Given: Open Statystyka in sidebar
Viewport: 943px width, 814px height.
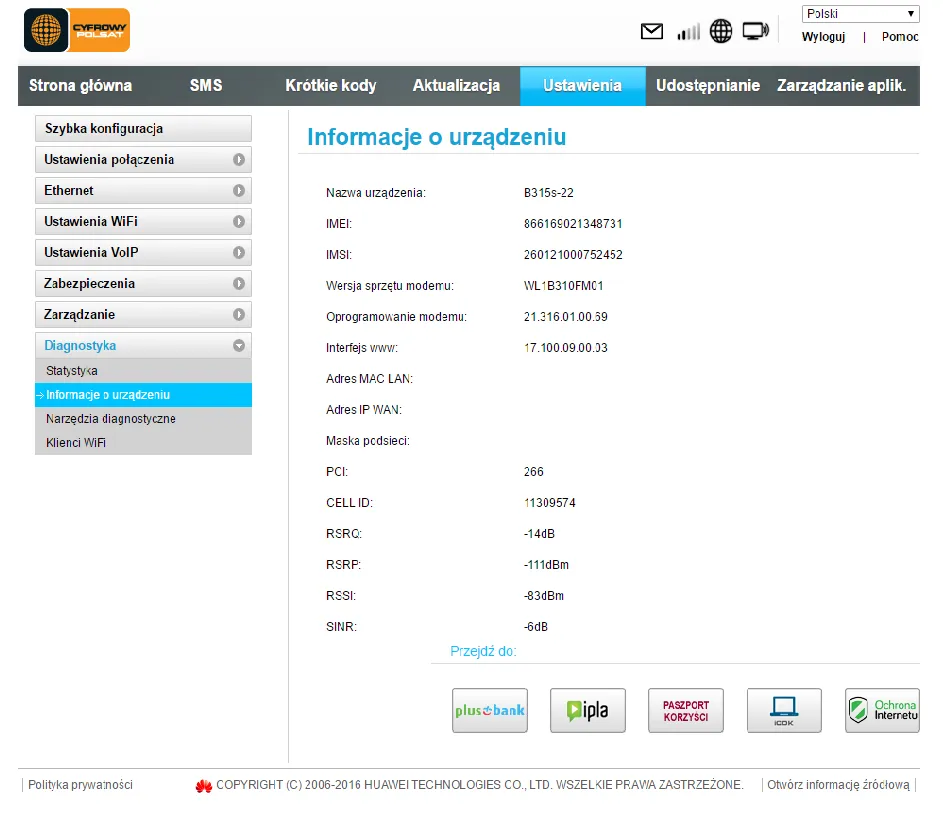Looking at the screenshot, I should 143,371.
